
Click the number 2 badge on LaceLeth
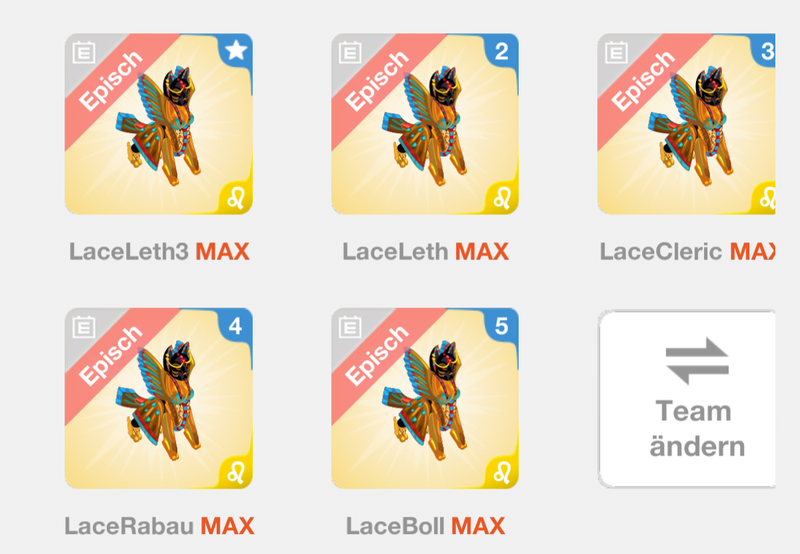502,51
